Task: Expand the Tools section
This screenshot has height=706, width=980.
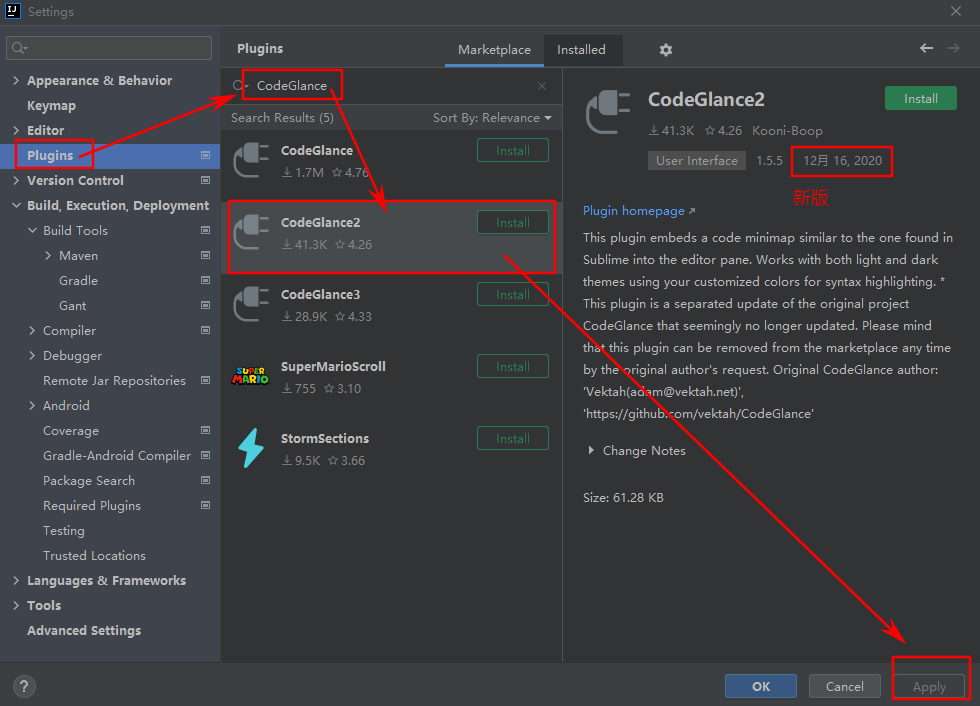Action: [x=16, y=605]
